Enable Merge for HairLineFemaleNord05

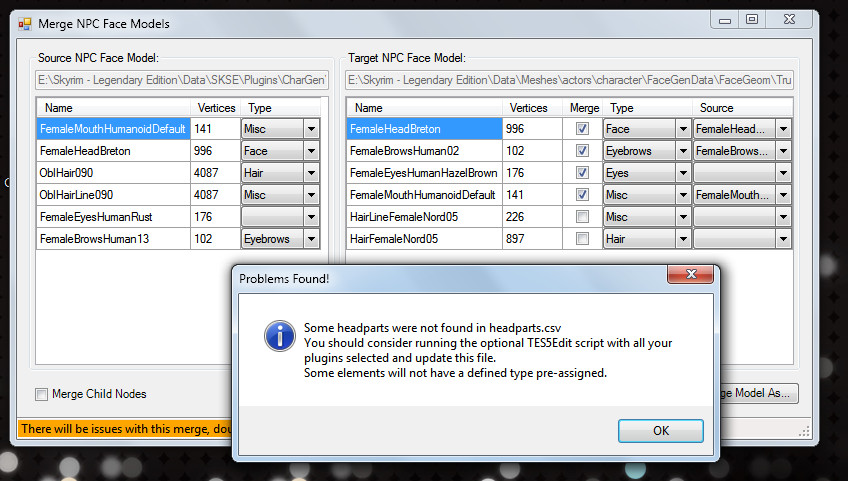[582, 216]
